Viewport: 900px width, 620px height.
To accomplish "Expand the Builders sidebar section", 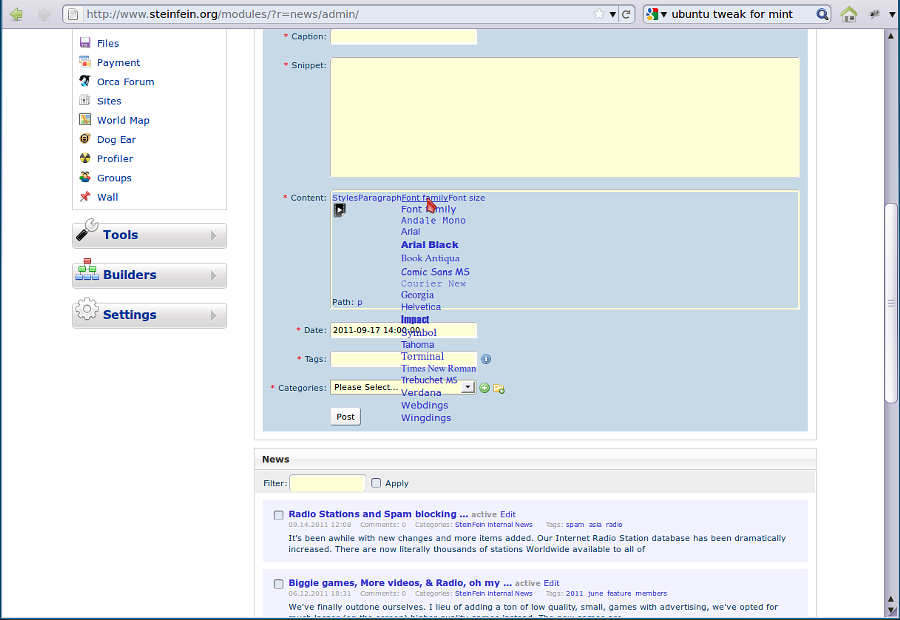I will point(149,275).
